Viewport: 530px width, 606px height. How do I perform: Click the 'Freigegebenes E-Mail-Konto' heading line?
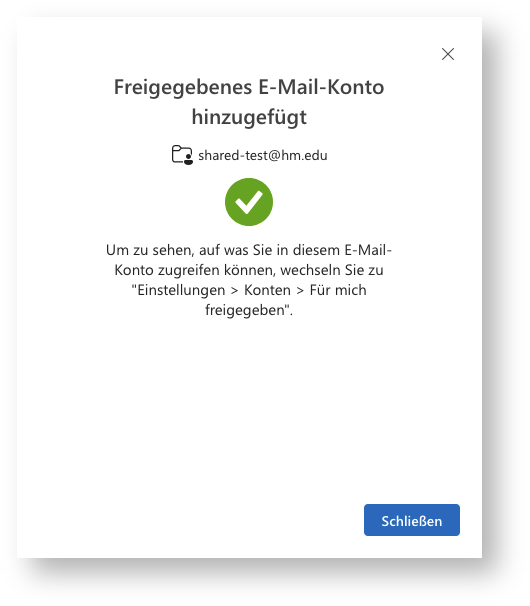[x=249, y=87]
